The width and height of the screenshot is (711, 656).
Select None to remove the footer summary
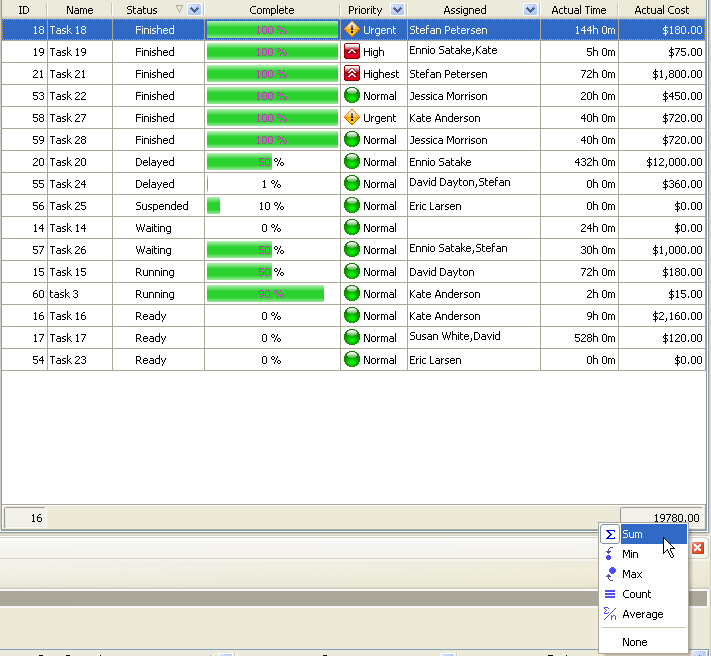tap(634, 642)
